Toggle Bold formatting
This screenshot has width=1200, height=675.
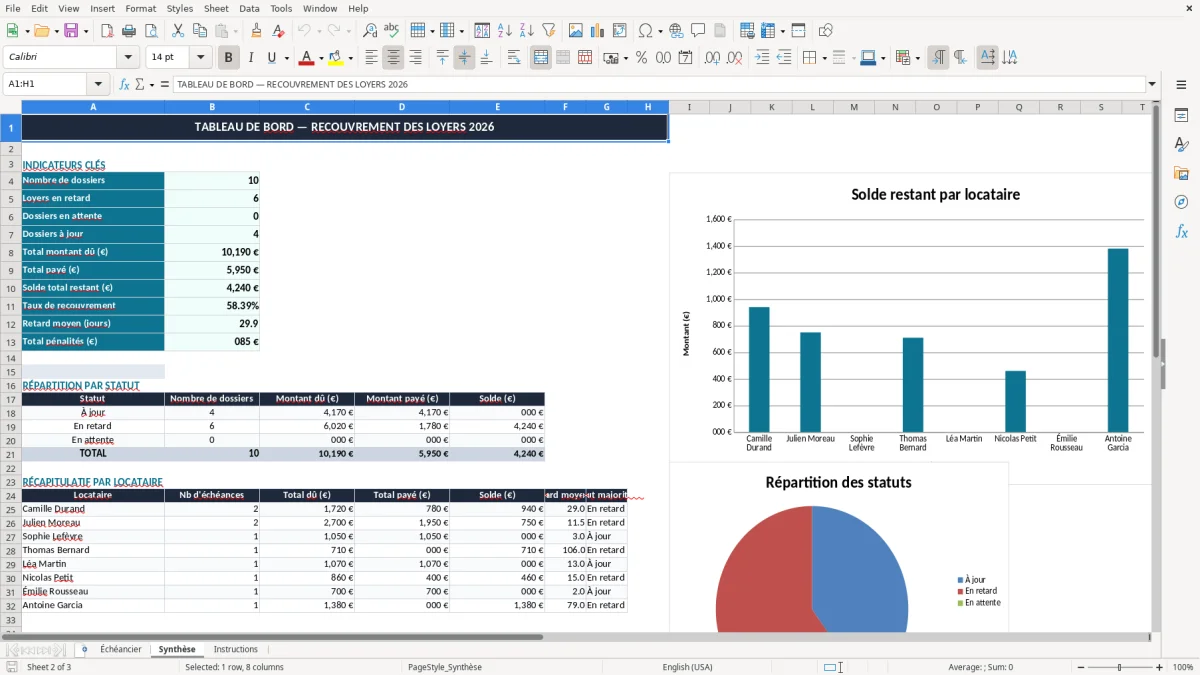(229, 58)
